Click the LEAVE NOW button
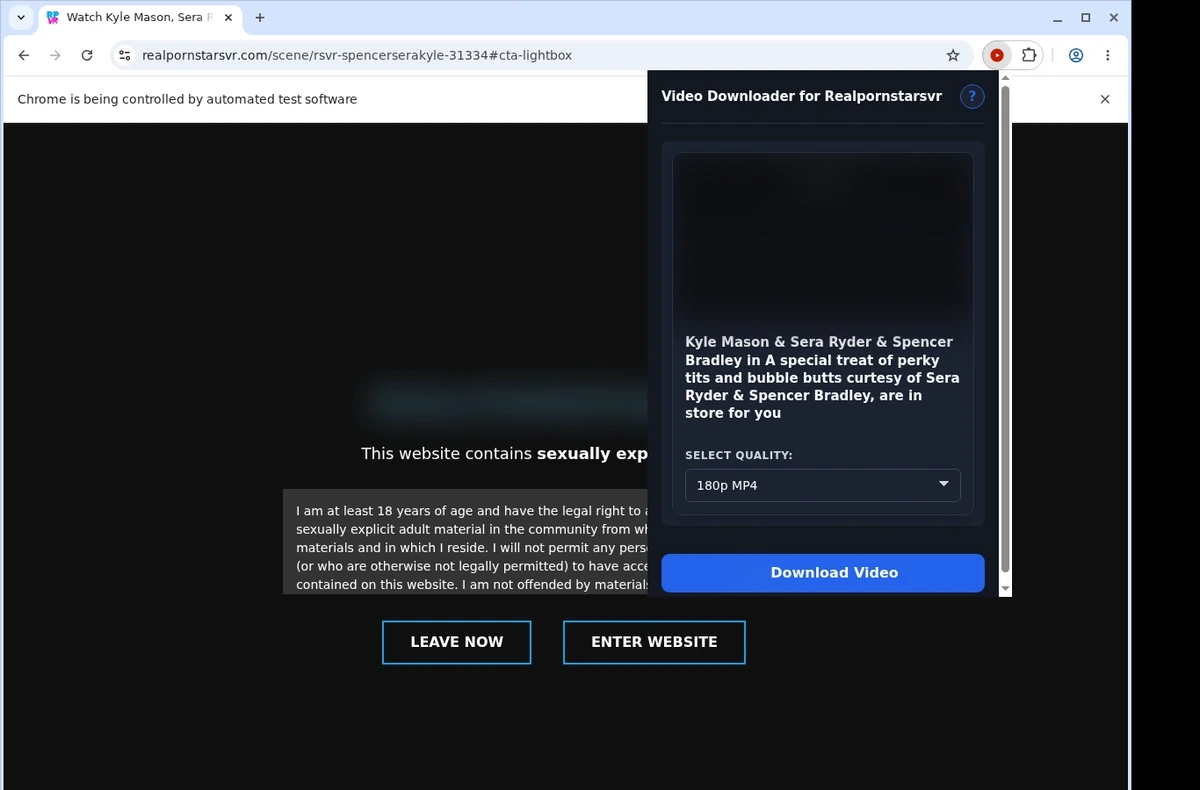 [x=457, y=642]
